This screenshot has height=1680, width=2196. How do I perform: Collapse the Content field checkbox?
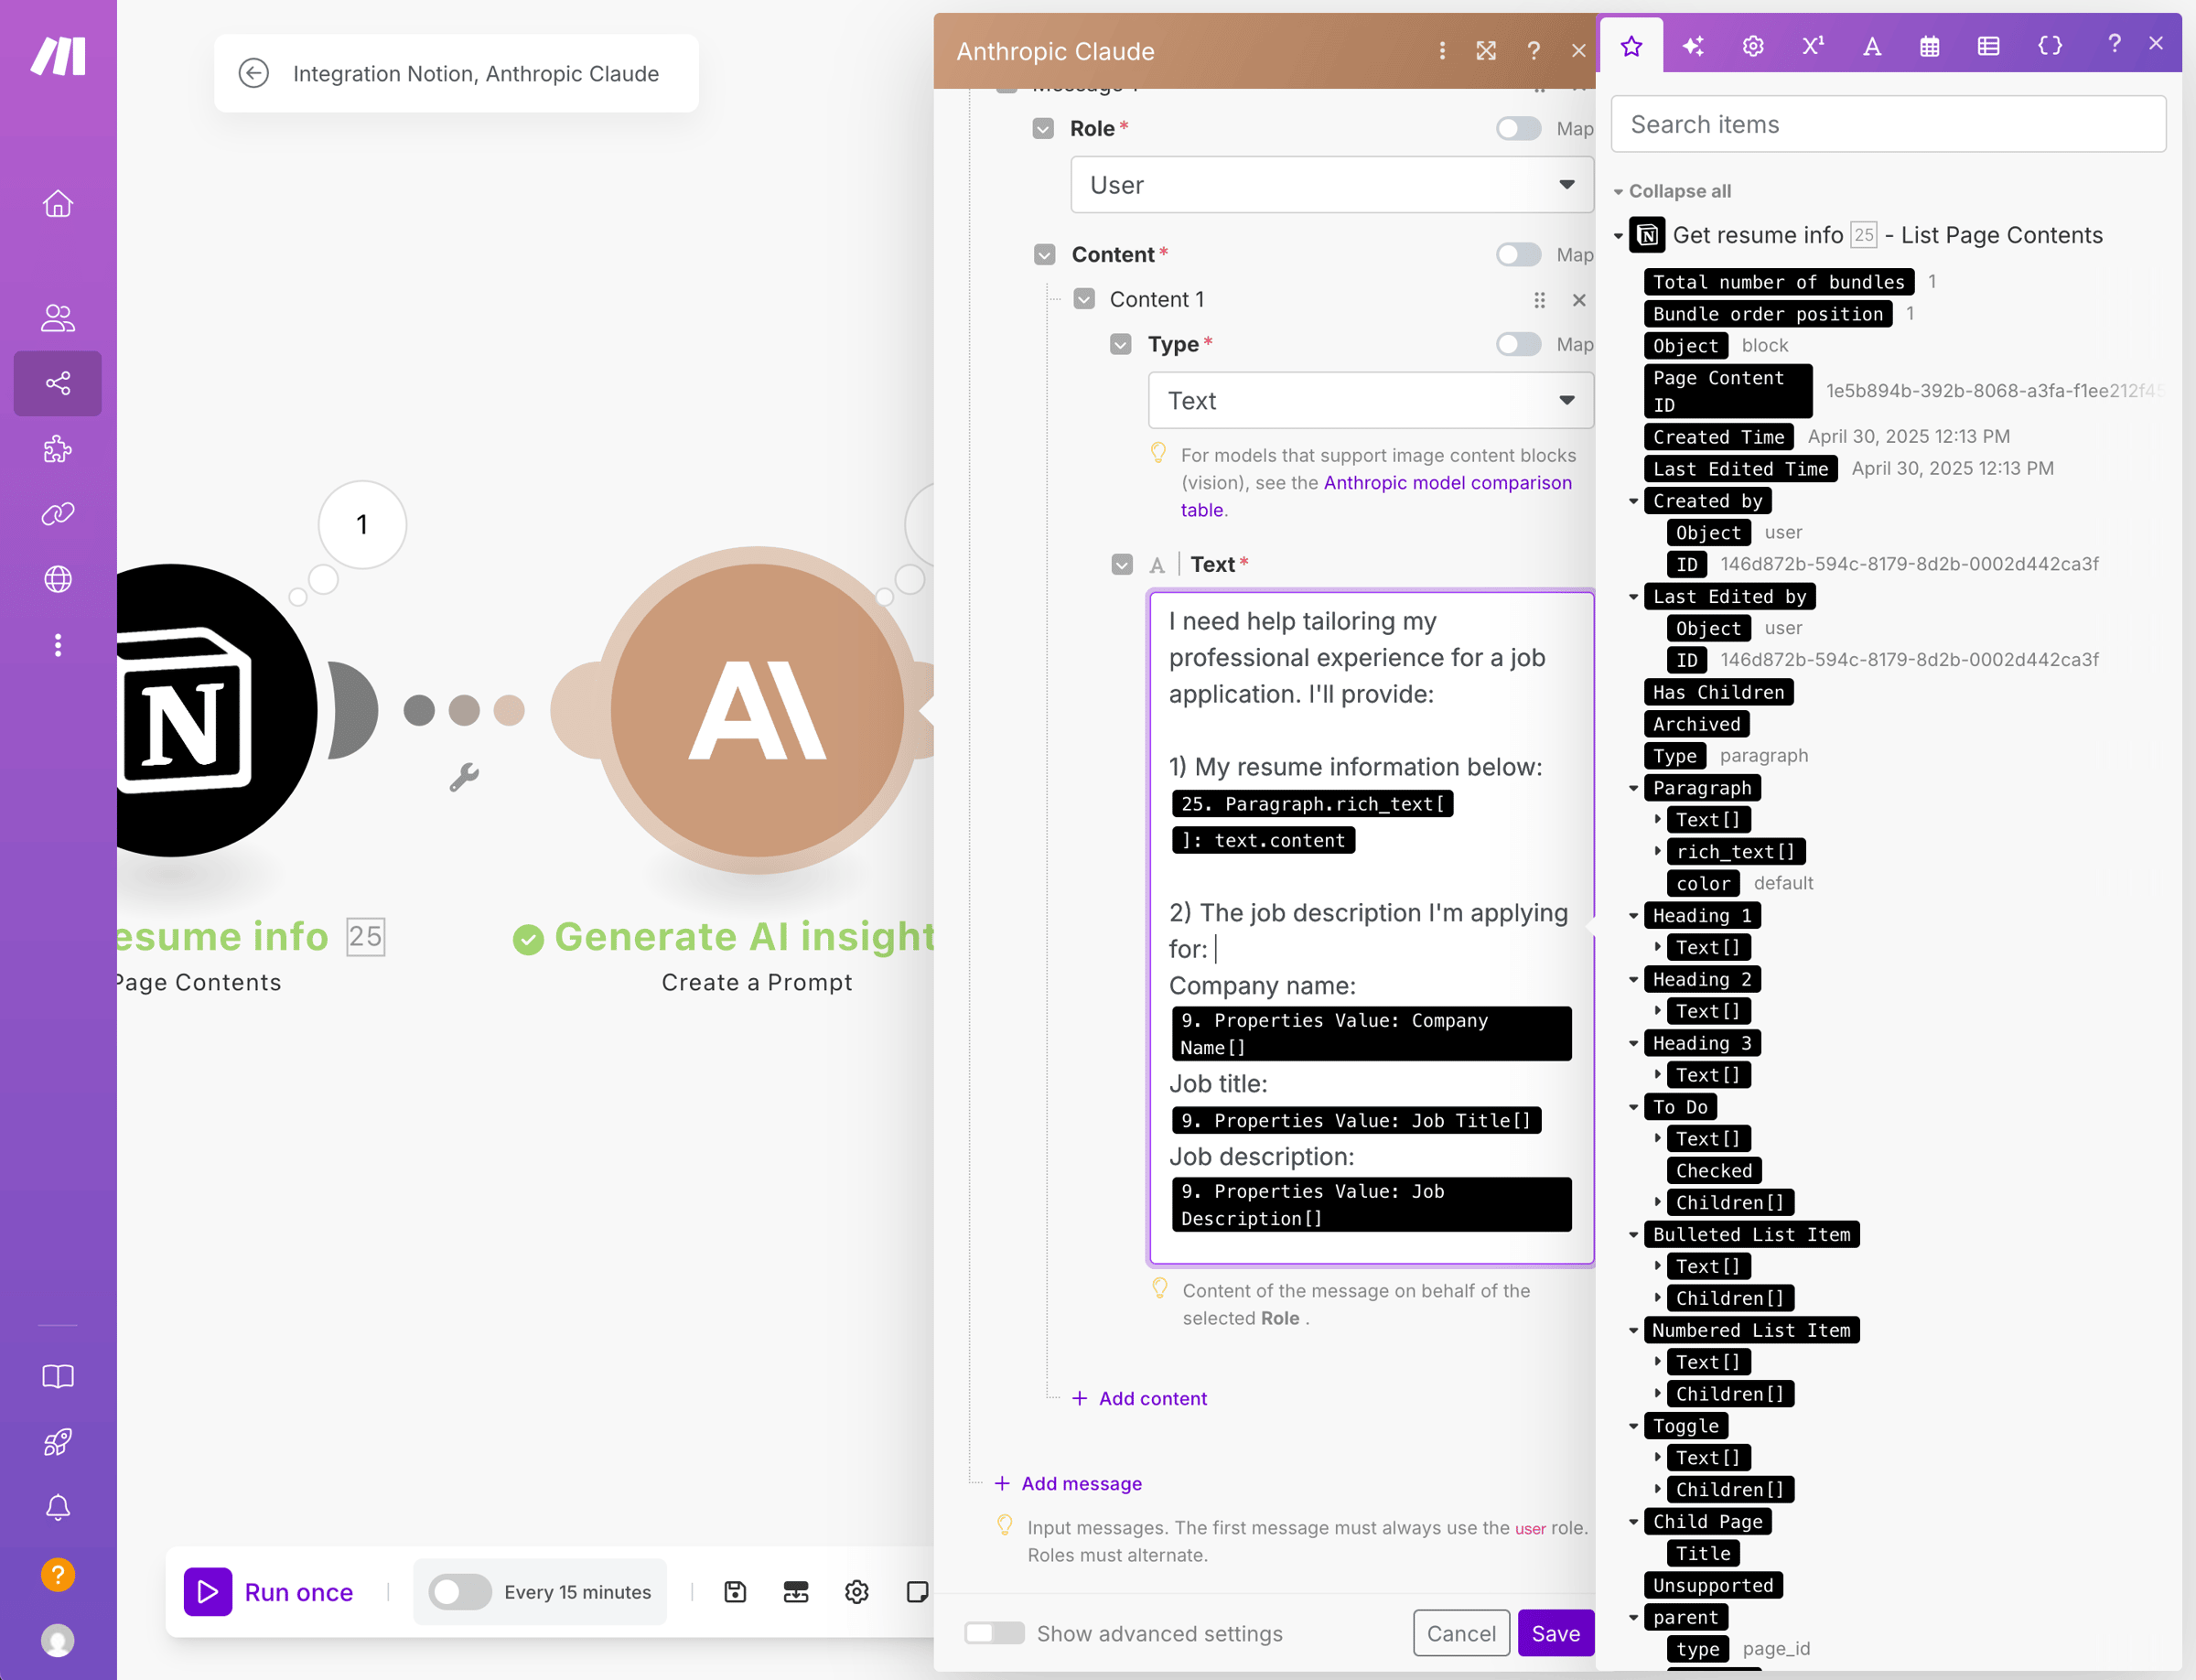pos(1044,255)
